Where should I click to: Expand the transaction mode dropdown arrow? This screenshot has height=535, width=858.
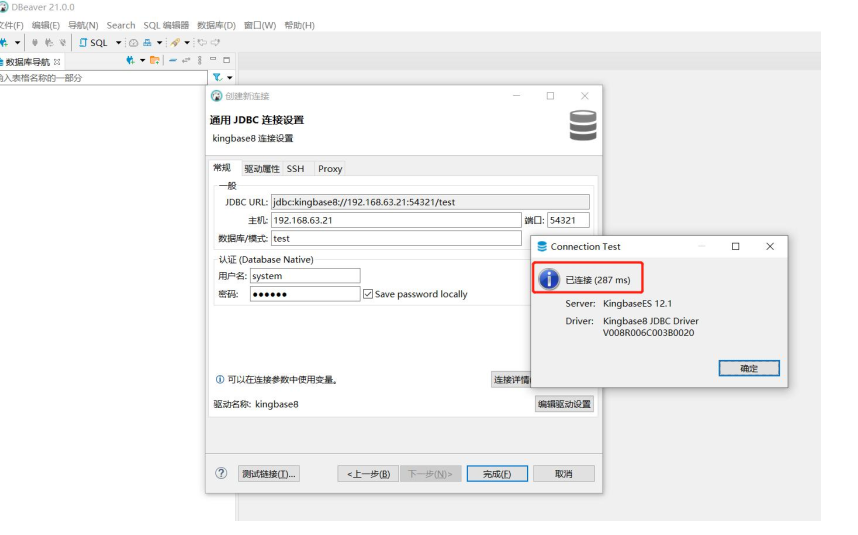[x=159, y=43]
